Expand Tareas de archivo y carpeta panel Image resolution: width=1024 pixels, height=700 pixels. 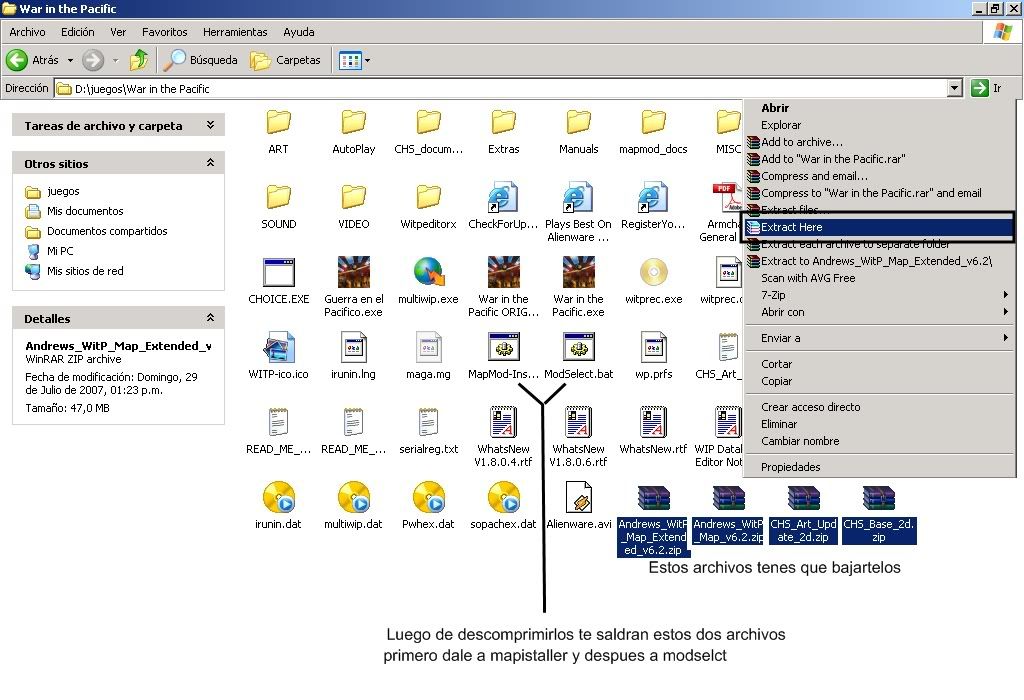pyautogui.click(x=210, y=125)
